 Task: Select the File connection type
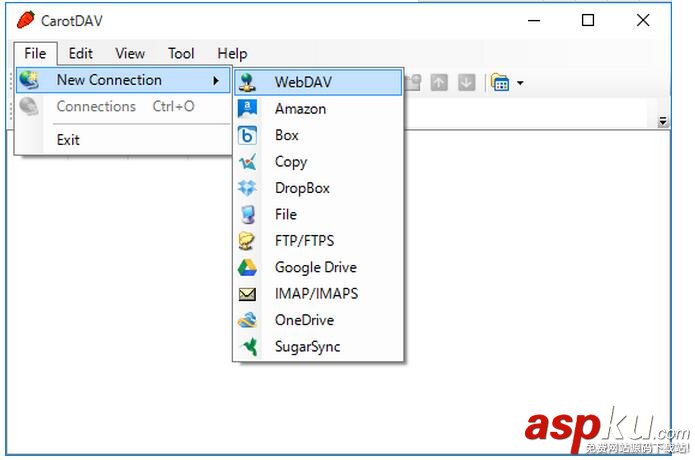click(x=318, y=214)
